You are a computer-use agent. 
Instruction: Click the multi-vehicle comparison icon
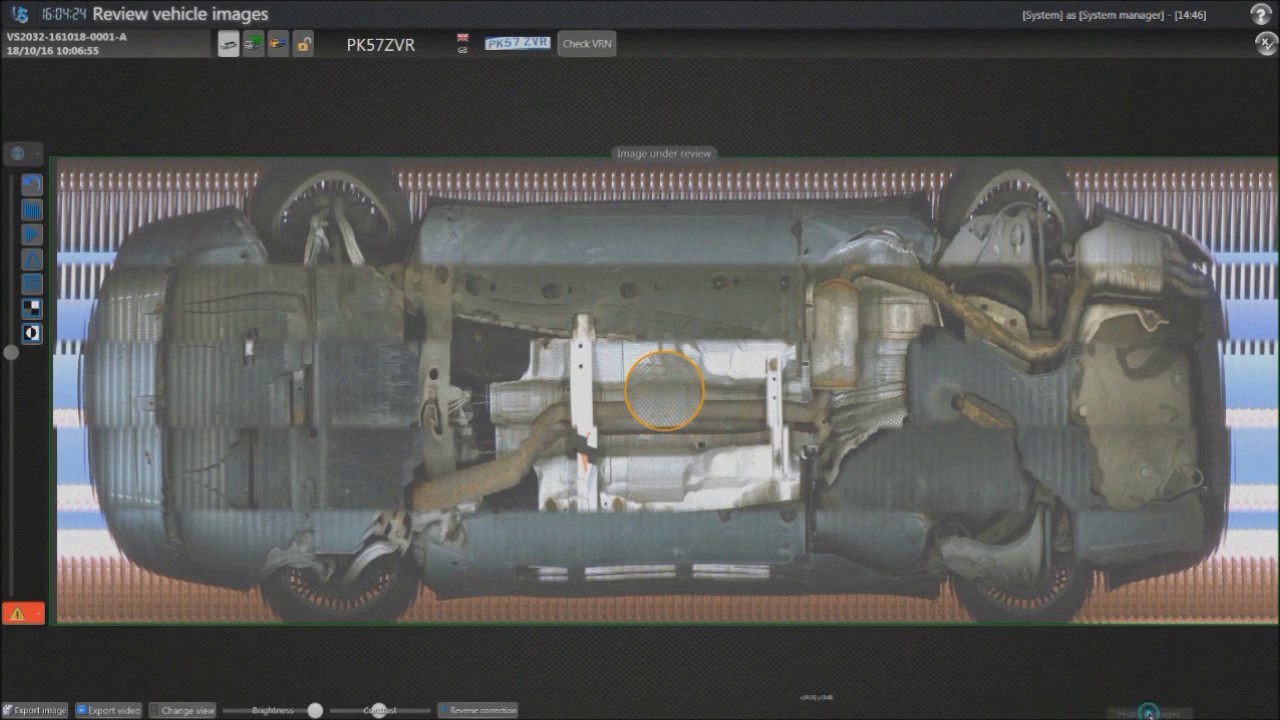(x=278, y=44)
